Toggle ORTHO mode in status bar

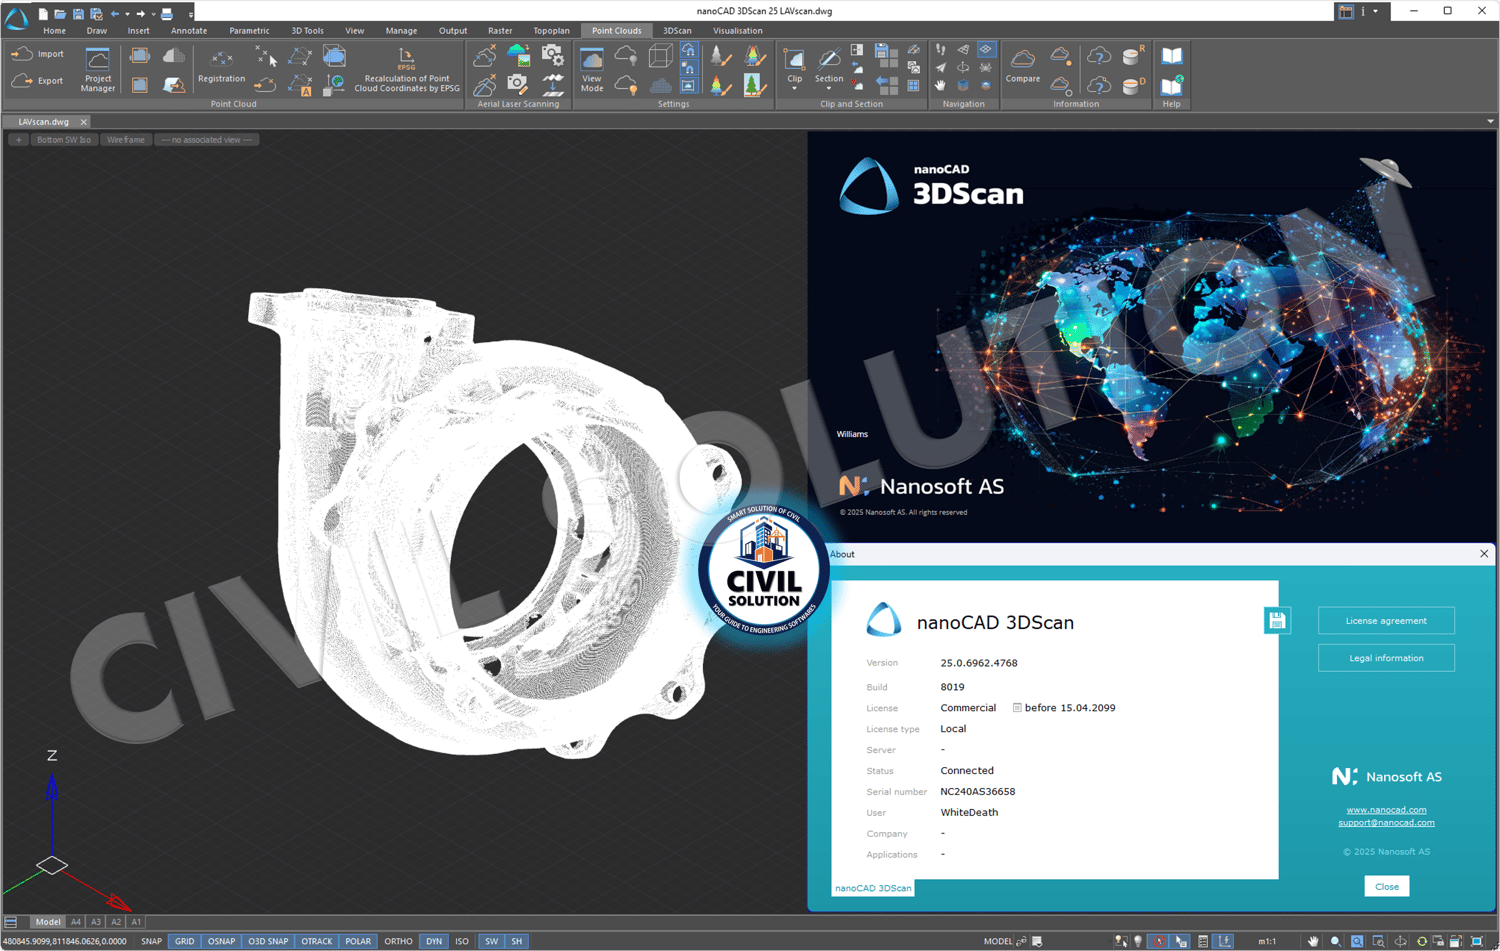coord(398,941)
